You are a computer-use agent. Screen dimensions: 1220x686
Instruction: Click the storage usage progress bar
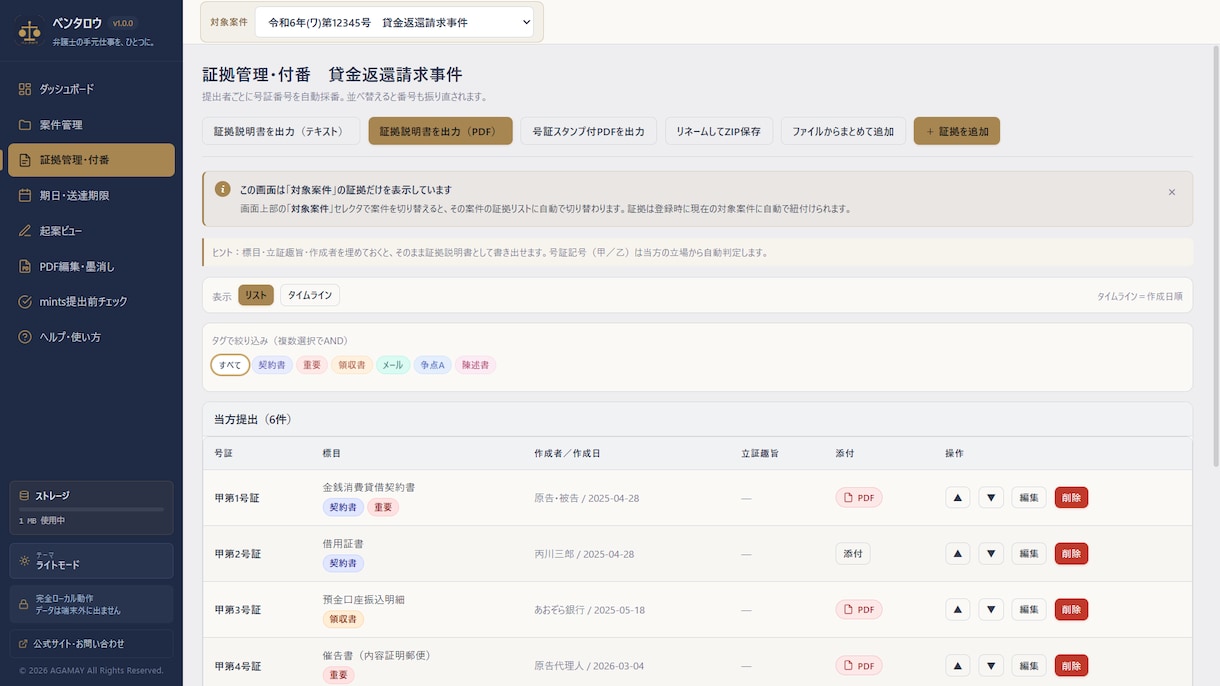pyautogui.click(x=91, y=509)
